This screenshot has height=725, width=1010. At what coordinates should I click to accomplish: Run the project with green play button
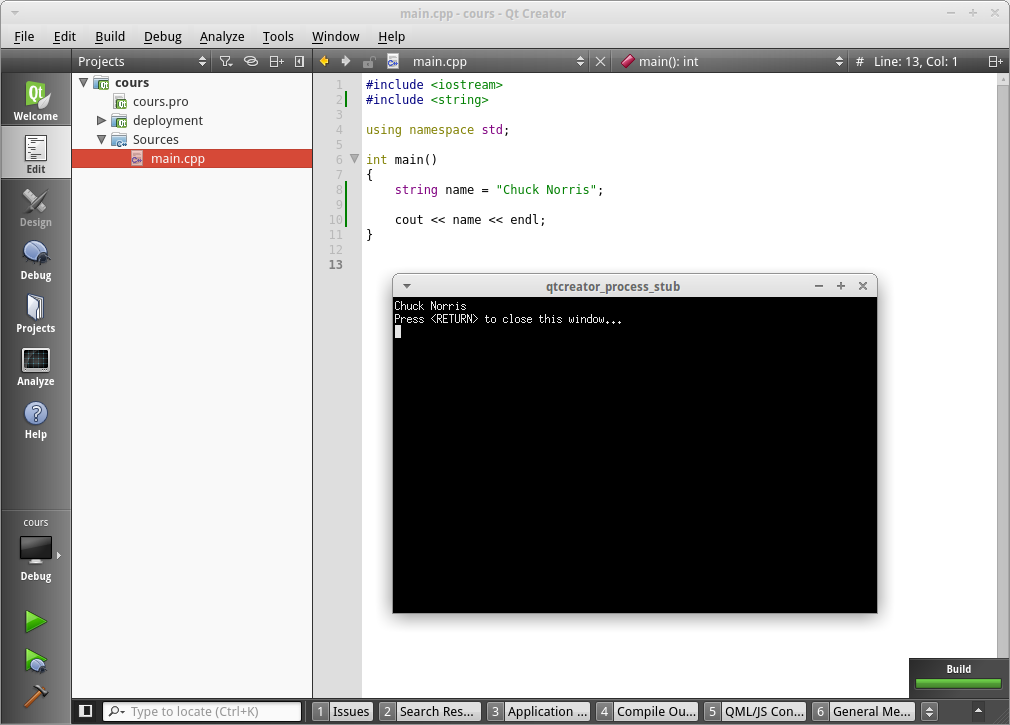(x=35, y=621)
